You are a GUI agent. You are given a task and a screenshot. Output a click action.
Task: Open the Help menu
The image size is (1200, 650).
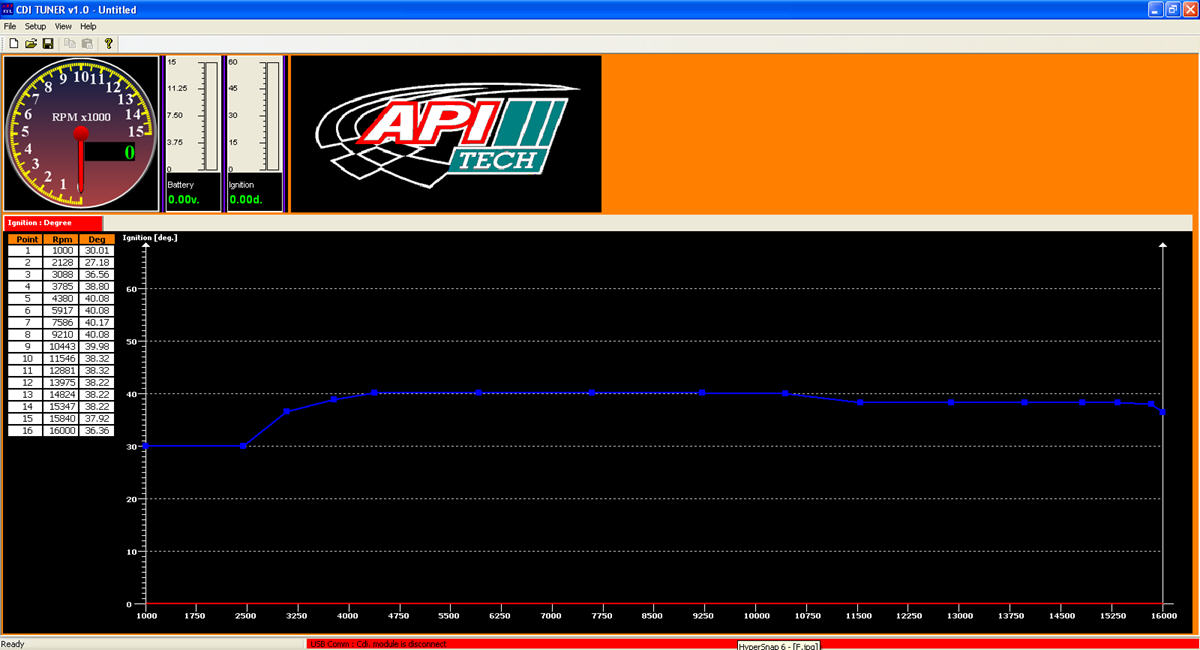pos(89,26)
